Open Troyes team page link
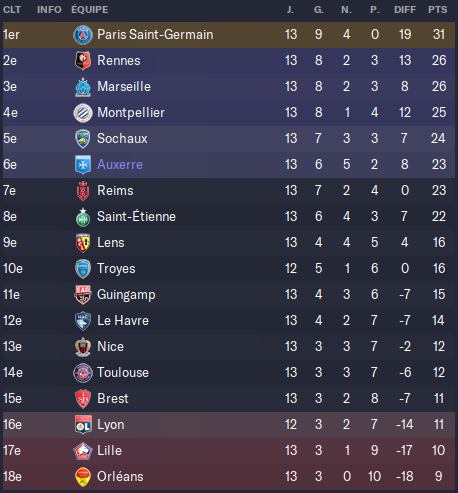The image size is (458, 493). (x=116, y=269)
